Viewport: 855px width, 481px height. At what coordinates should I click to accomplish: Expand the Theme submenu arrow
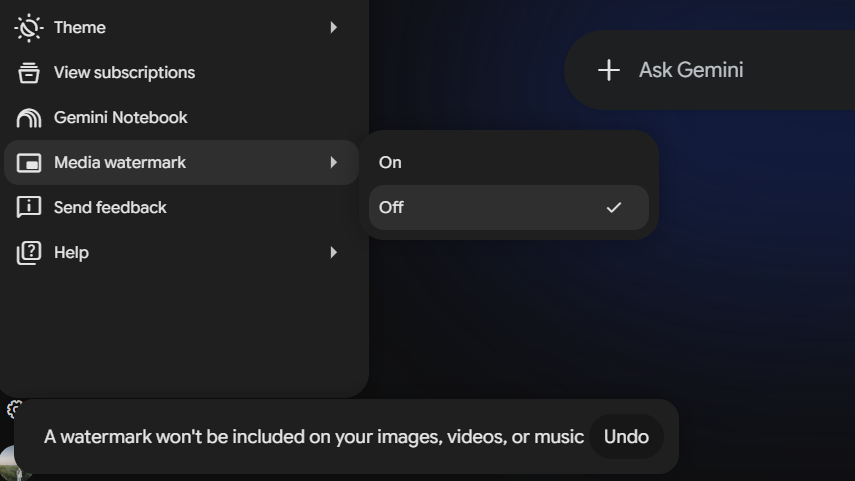[x=333, y=27]
